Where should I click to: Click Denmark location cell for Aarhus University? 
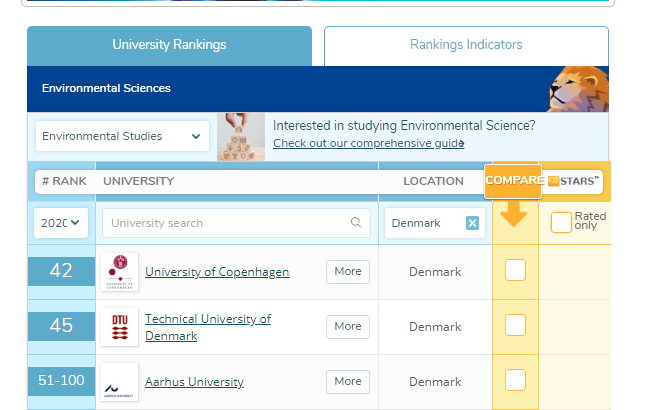point(435,382)
